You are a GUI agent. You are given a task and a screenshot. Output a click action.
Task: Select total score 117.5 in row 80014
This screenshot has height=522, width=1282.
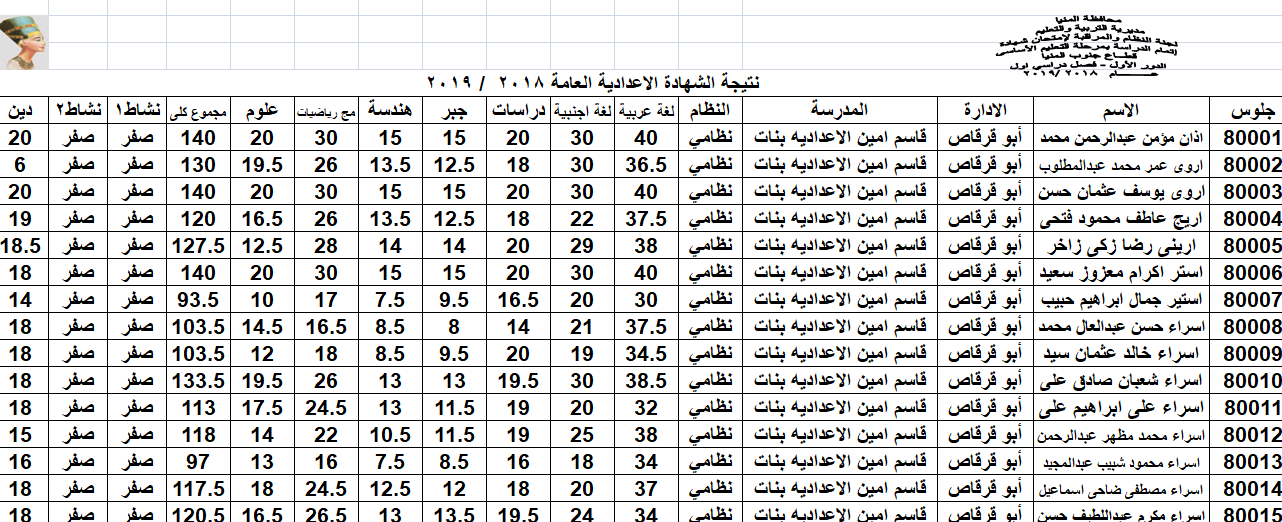click(199, 488)
